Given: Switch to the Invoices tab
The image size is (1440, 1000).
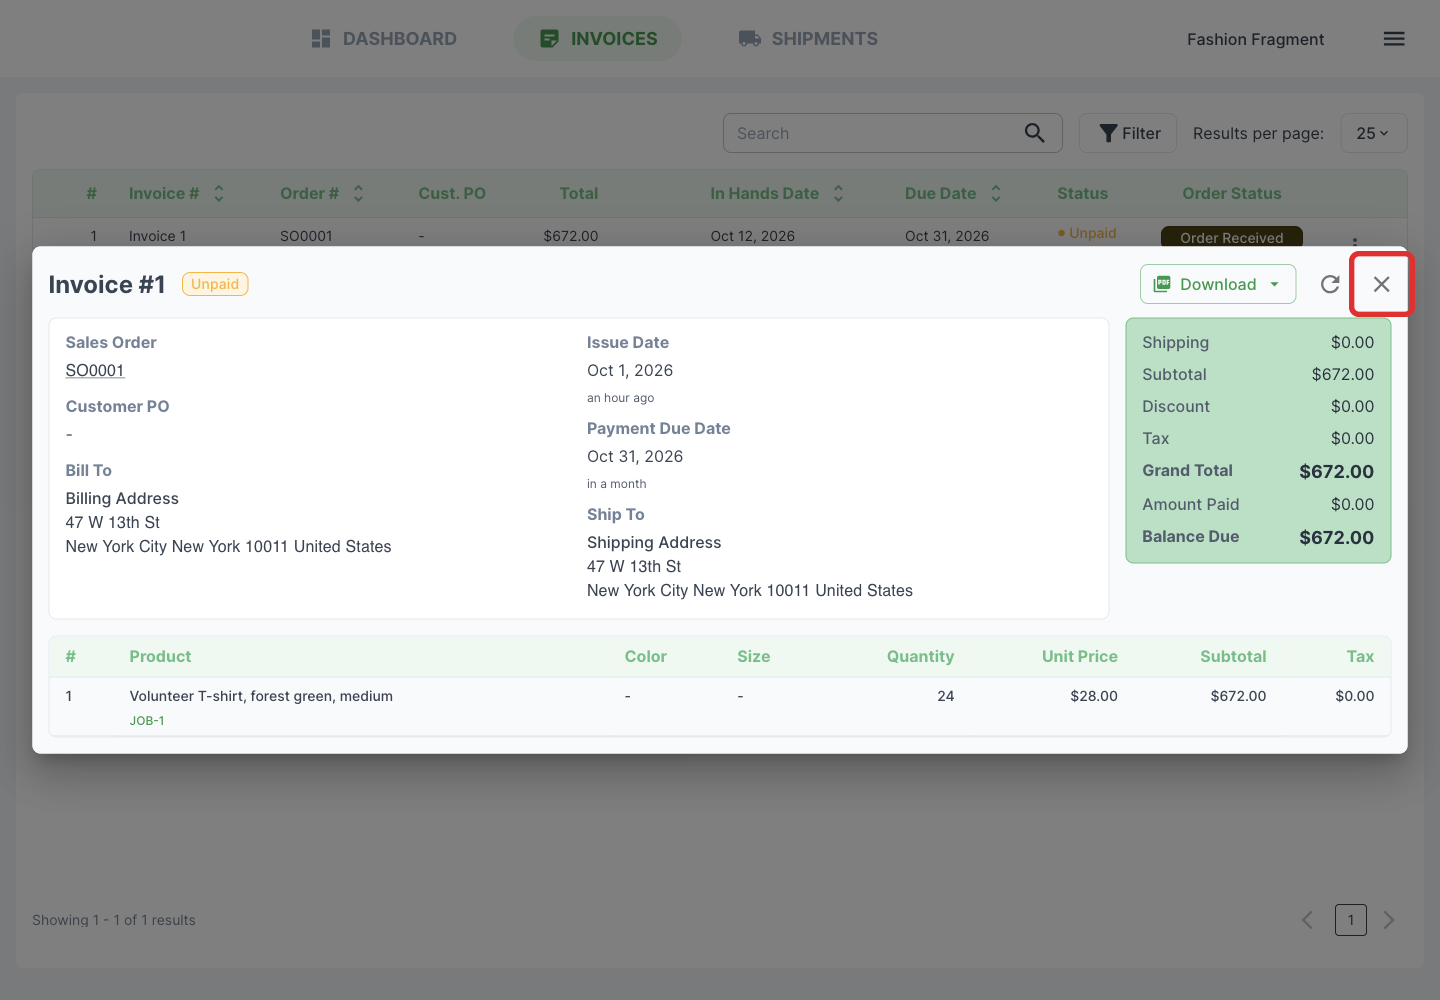Looking at the screenshot, I should [x=598, y=39].
